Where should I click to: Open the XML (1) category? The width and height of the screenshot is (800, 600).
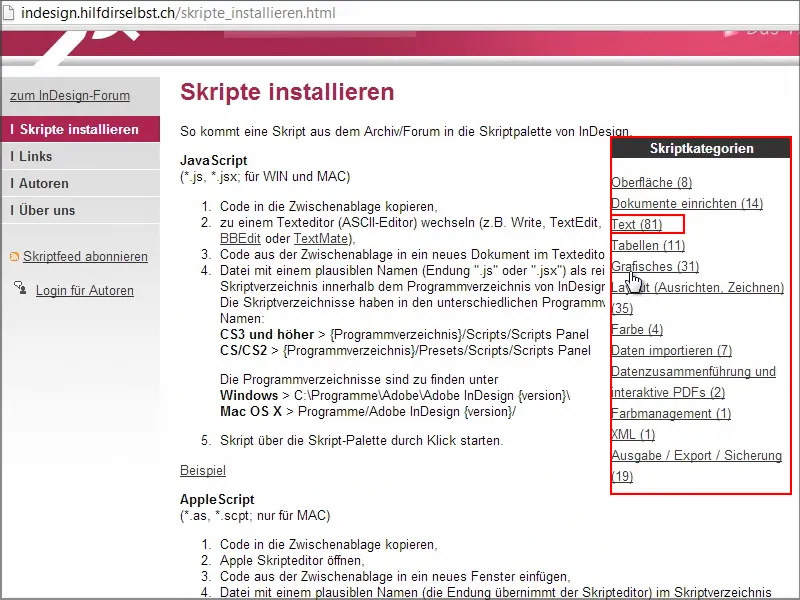631,434
